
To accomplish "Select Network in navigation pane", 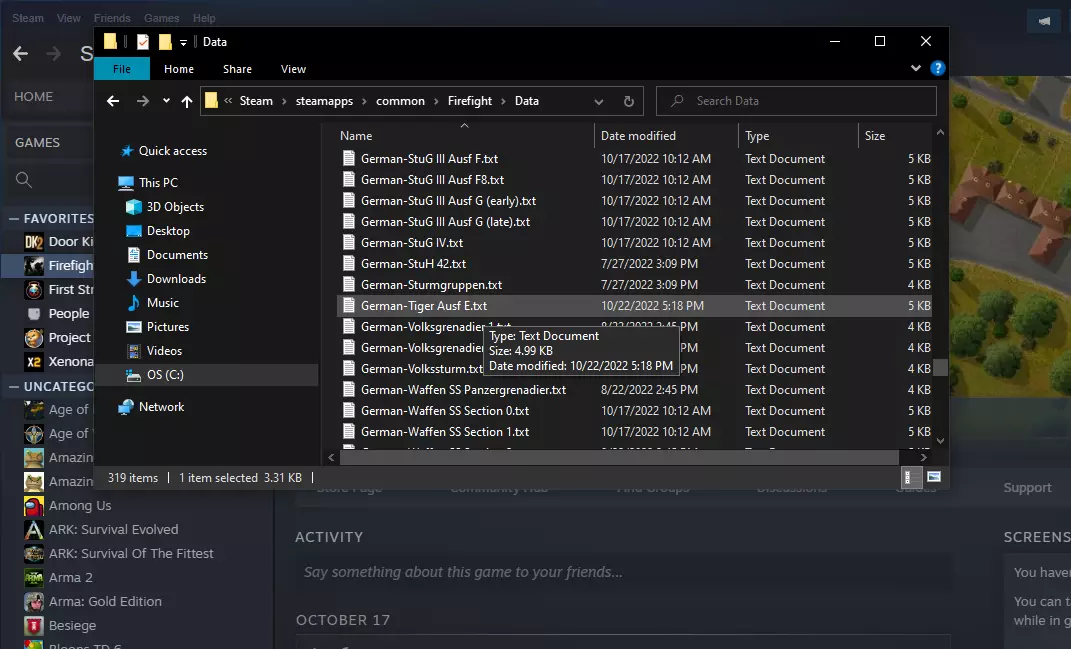I will click(x=161, y=406).
